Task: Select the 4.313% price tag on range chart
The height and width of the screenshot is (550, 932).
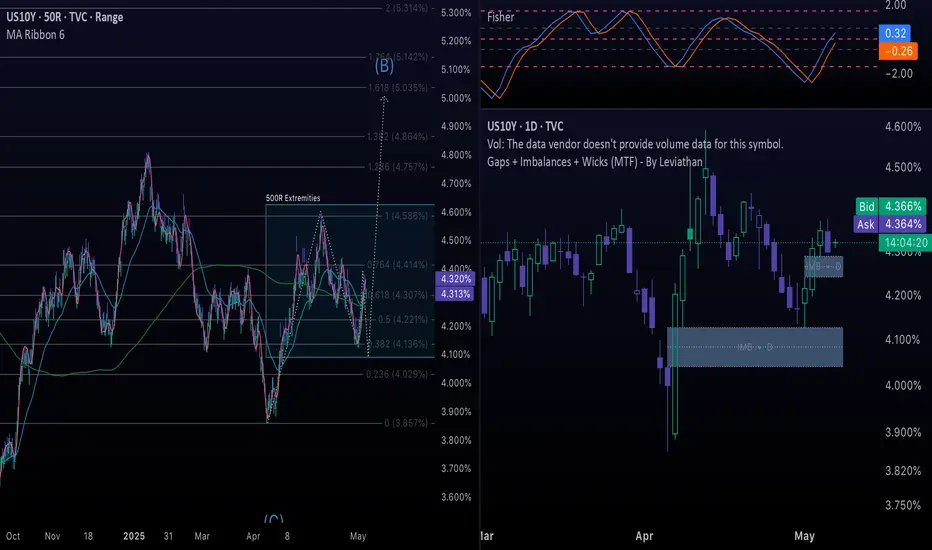Action: 455,294
